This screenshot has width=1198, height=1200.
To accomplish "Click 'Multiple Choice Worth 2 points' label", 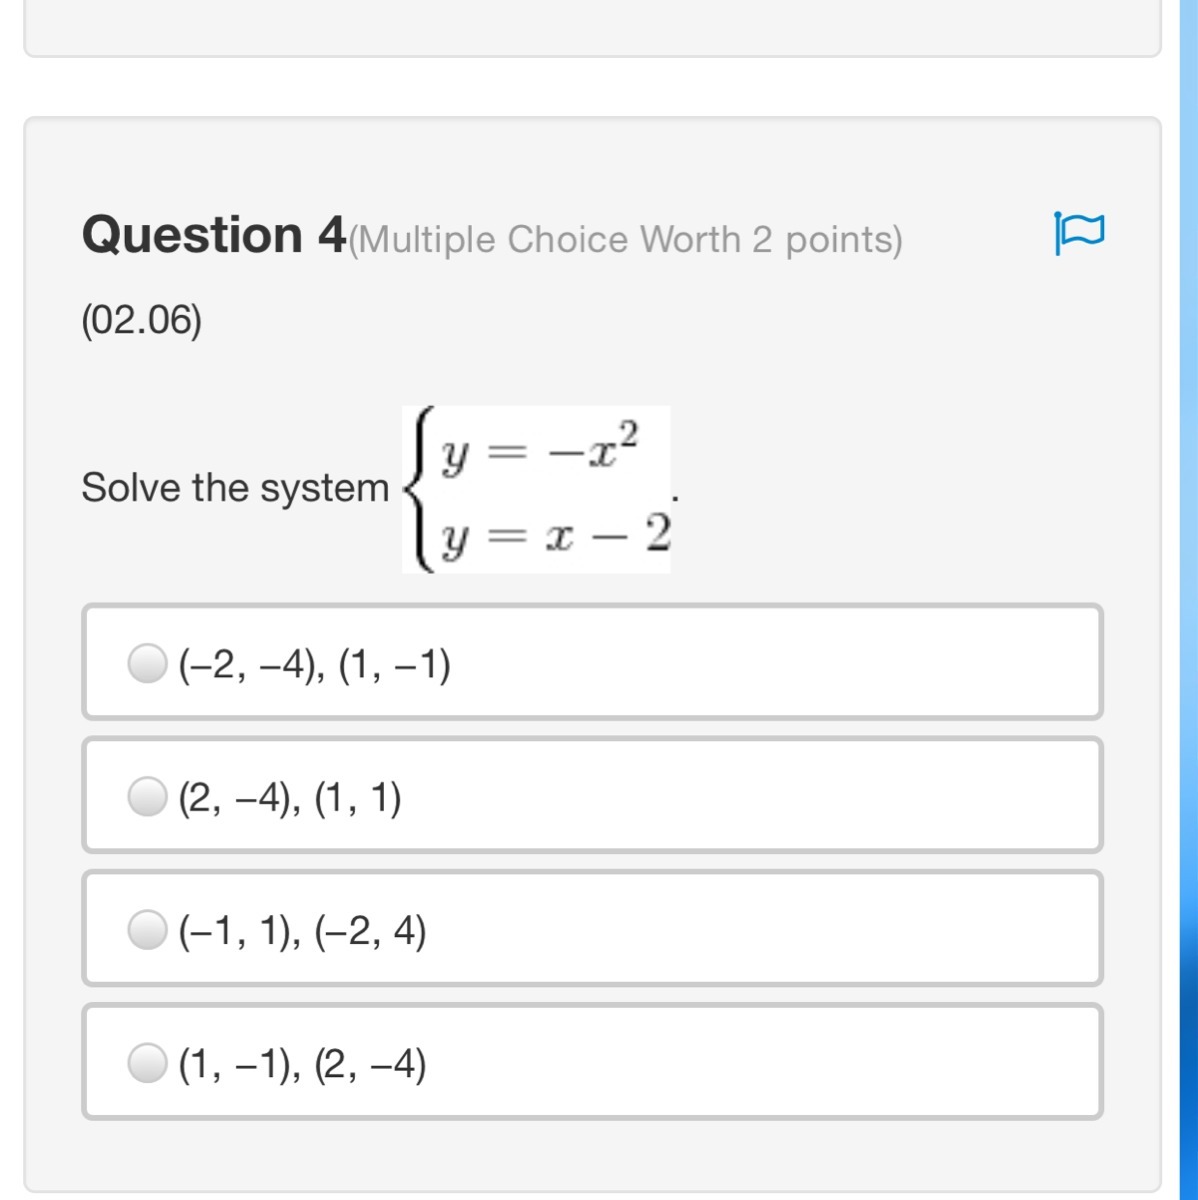I will coord(627,240).
